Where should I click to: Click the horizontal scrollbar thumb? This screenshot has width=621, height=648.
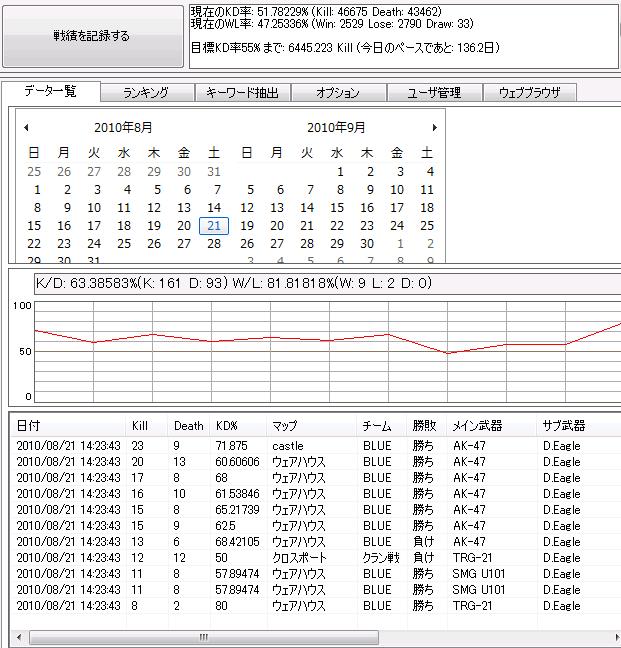tap(204, 637)
